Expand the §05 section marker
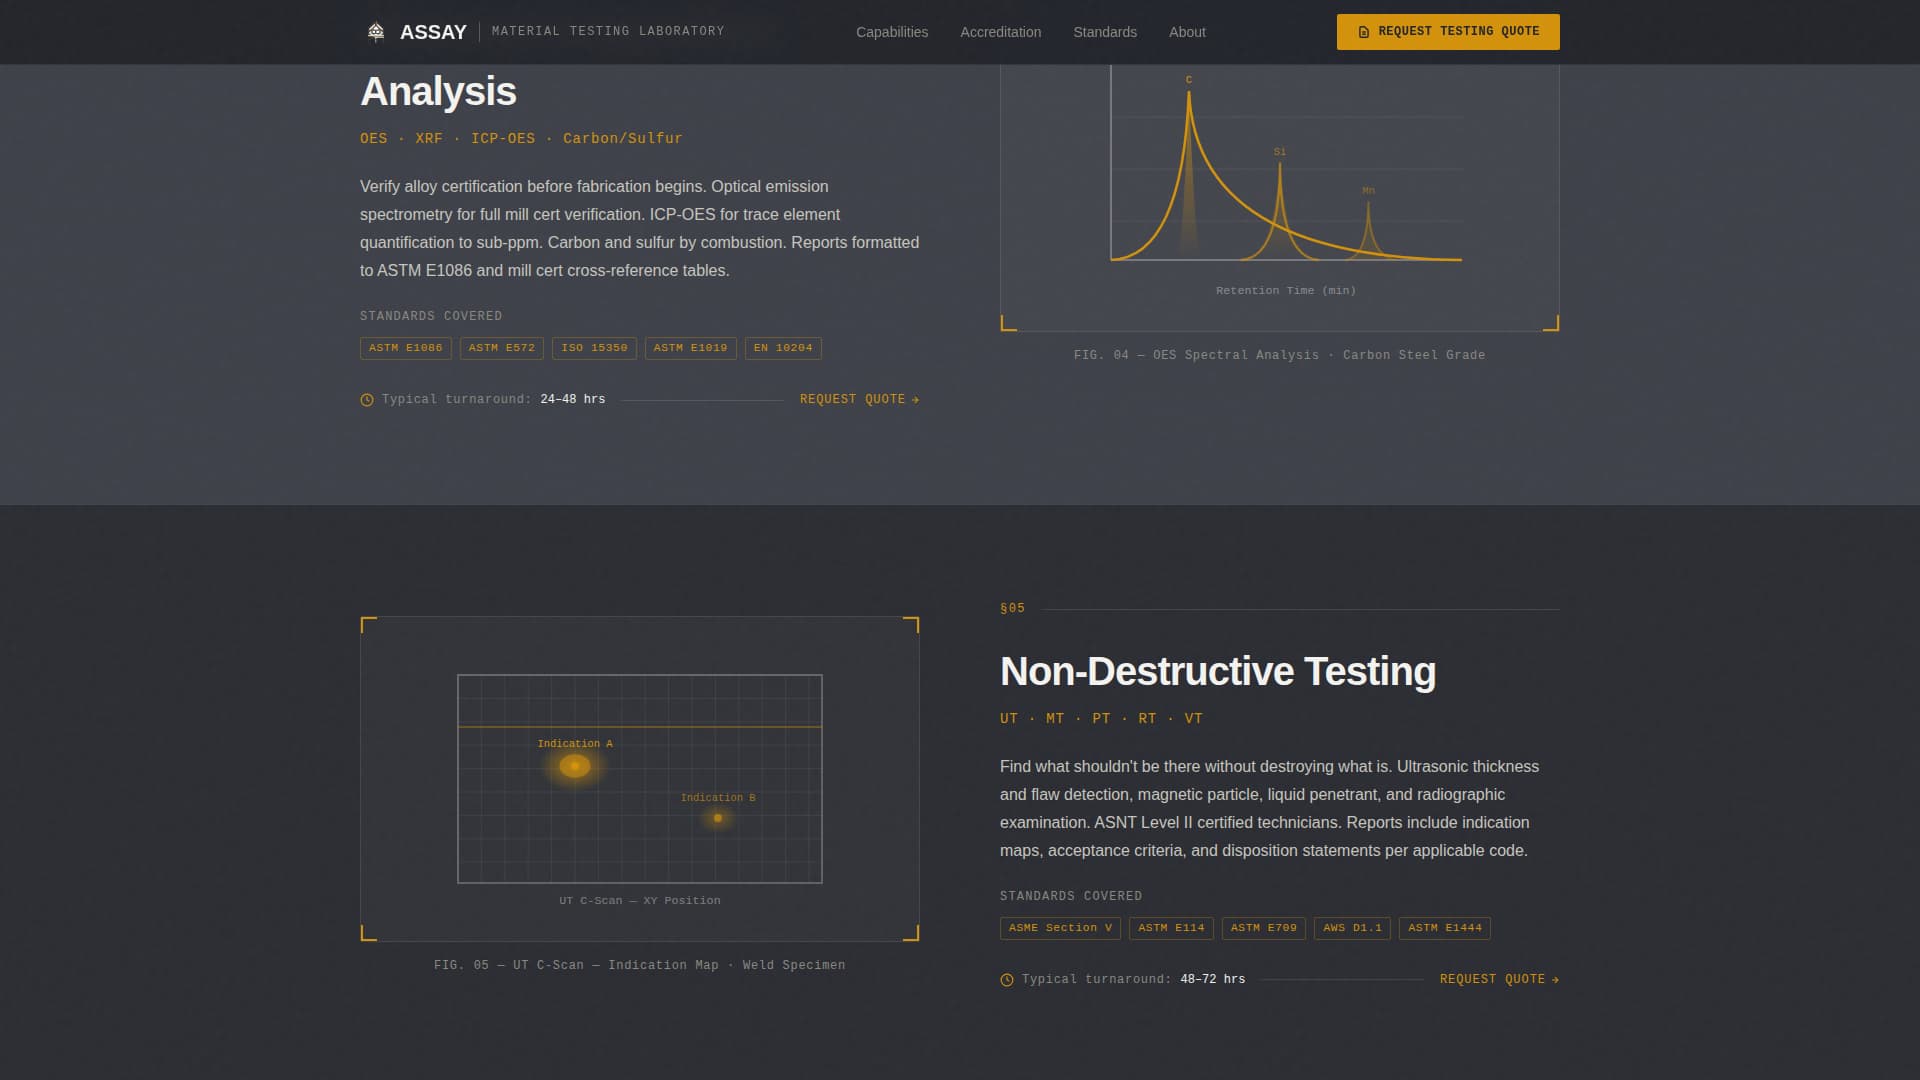This screenshot has height=1080, width=1920. (x=1012, y=607)
